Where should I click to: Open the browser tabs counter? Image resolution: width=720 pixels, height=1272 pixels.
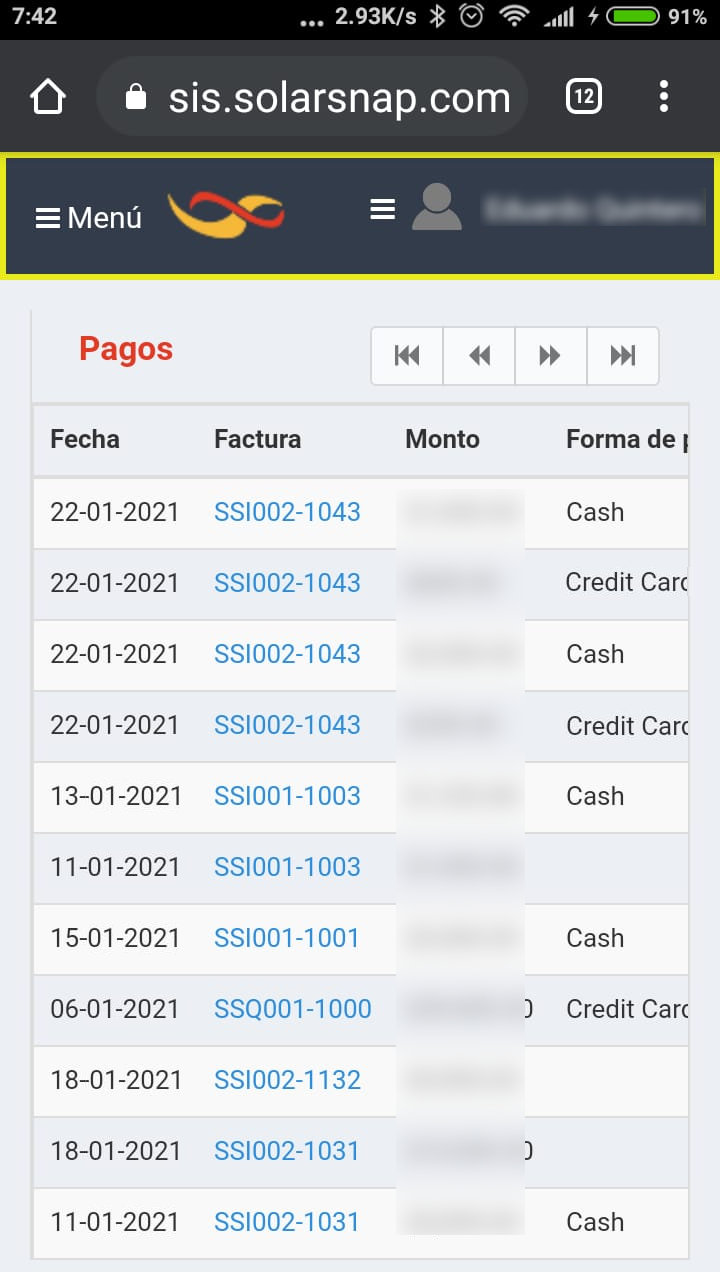[x=584, y=97]
